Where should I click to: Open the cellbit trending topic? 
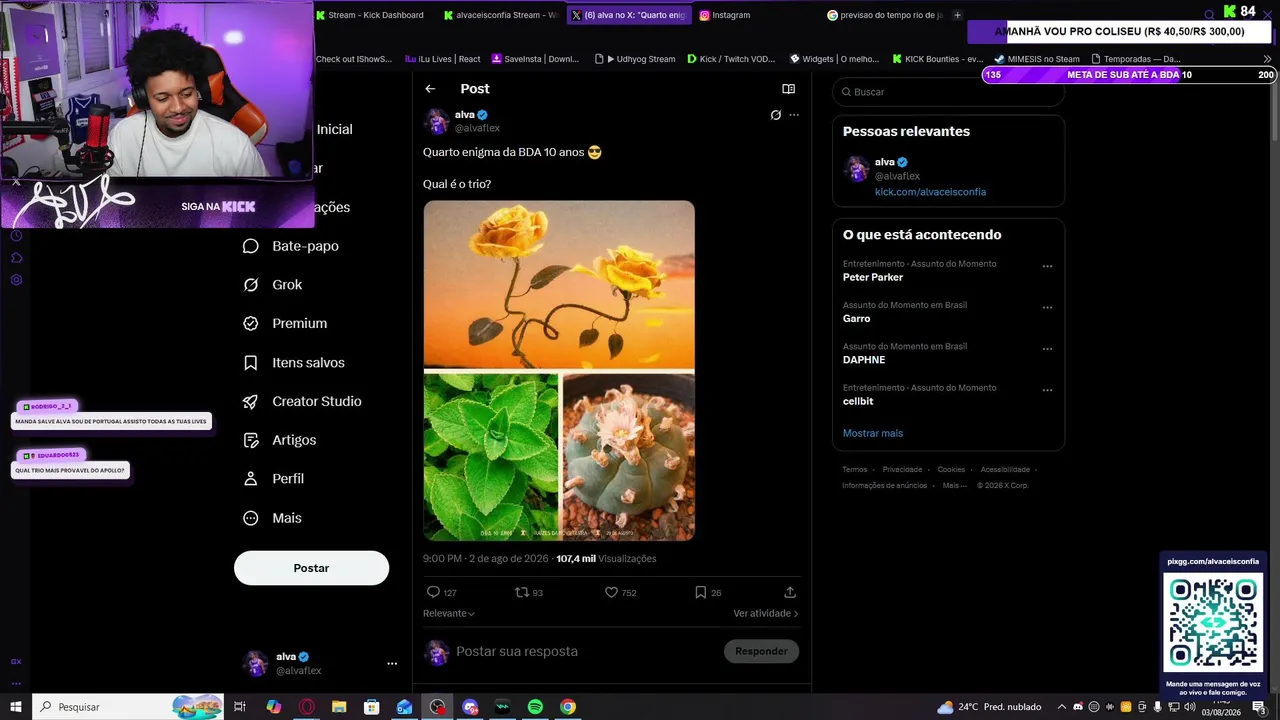[858, 401]
